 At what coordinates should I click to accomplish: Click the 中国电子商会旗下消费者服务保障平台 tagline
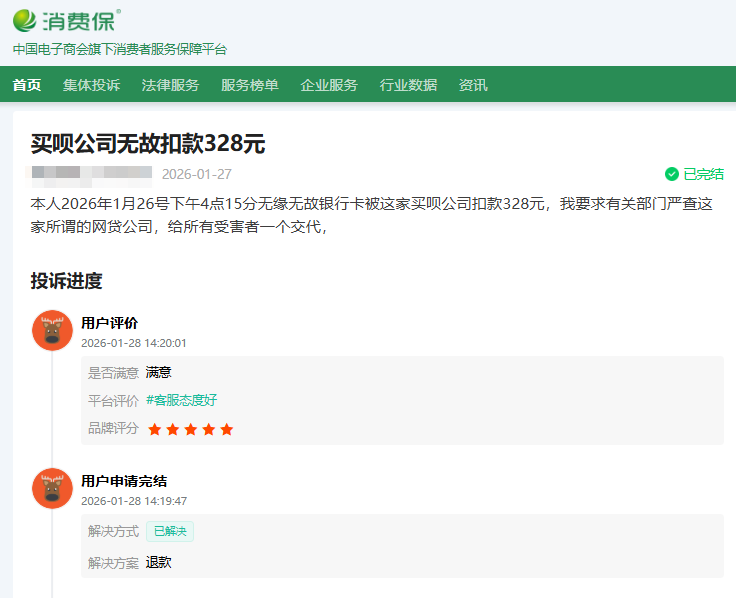click(120, 49)
